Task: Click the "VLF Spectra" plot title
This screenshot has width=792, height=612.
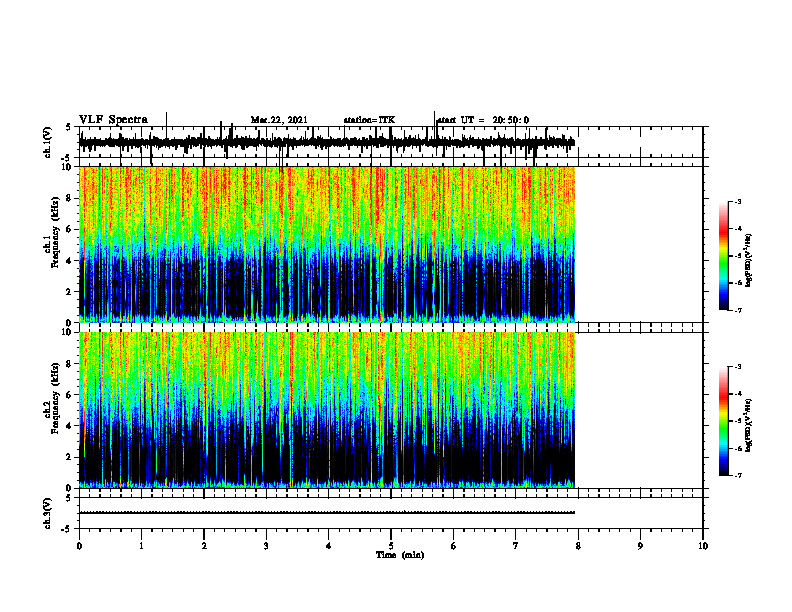Action: 113,120
